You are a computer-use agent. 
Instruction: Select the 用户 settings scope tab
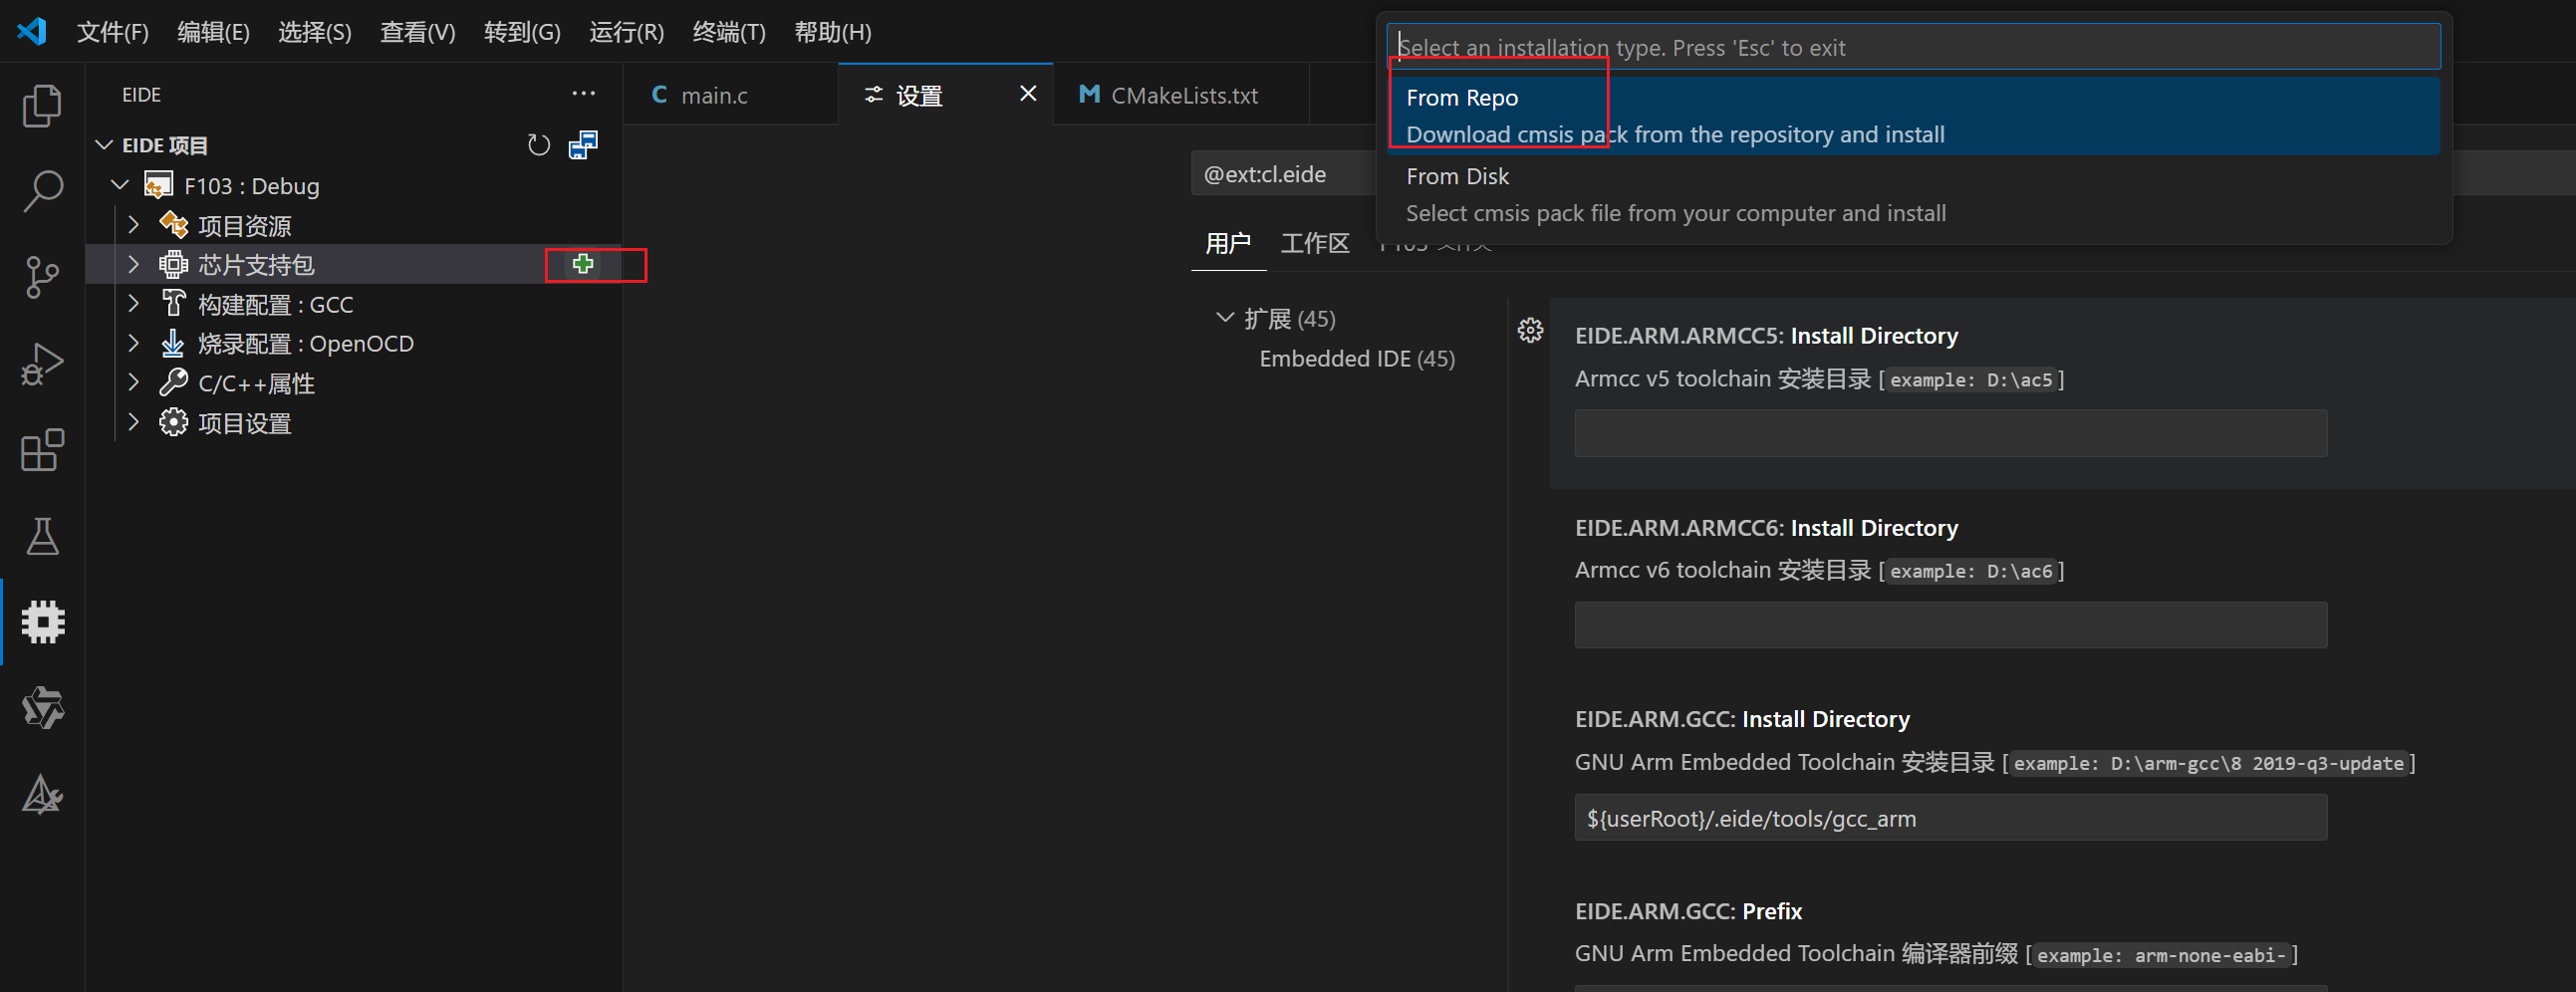click(x=1228, y=243)
